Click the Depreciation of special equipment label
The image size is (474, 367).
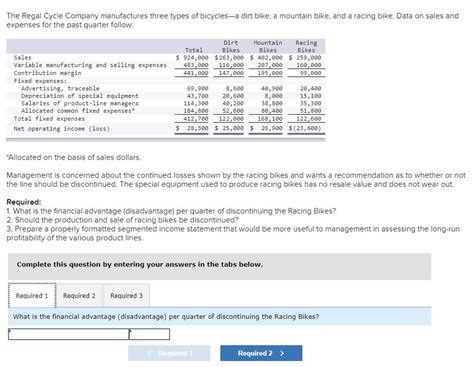click(x=80, y=96)
